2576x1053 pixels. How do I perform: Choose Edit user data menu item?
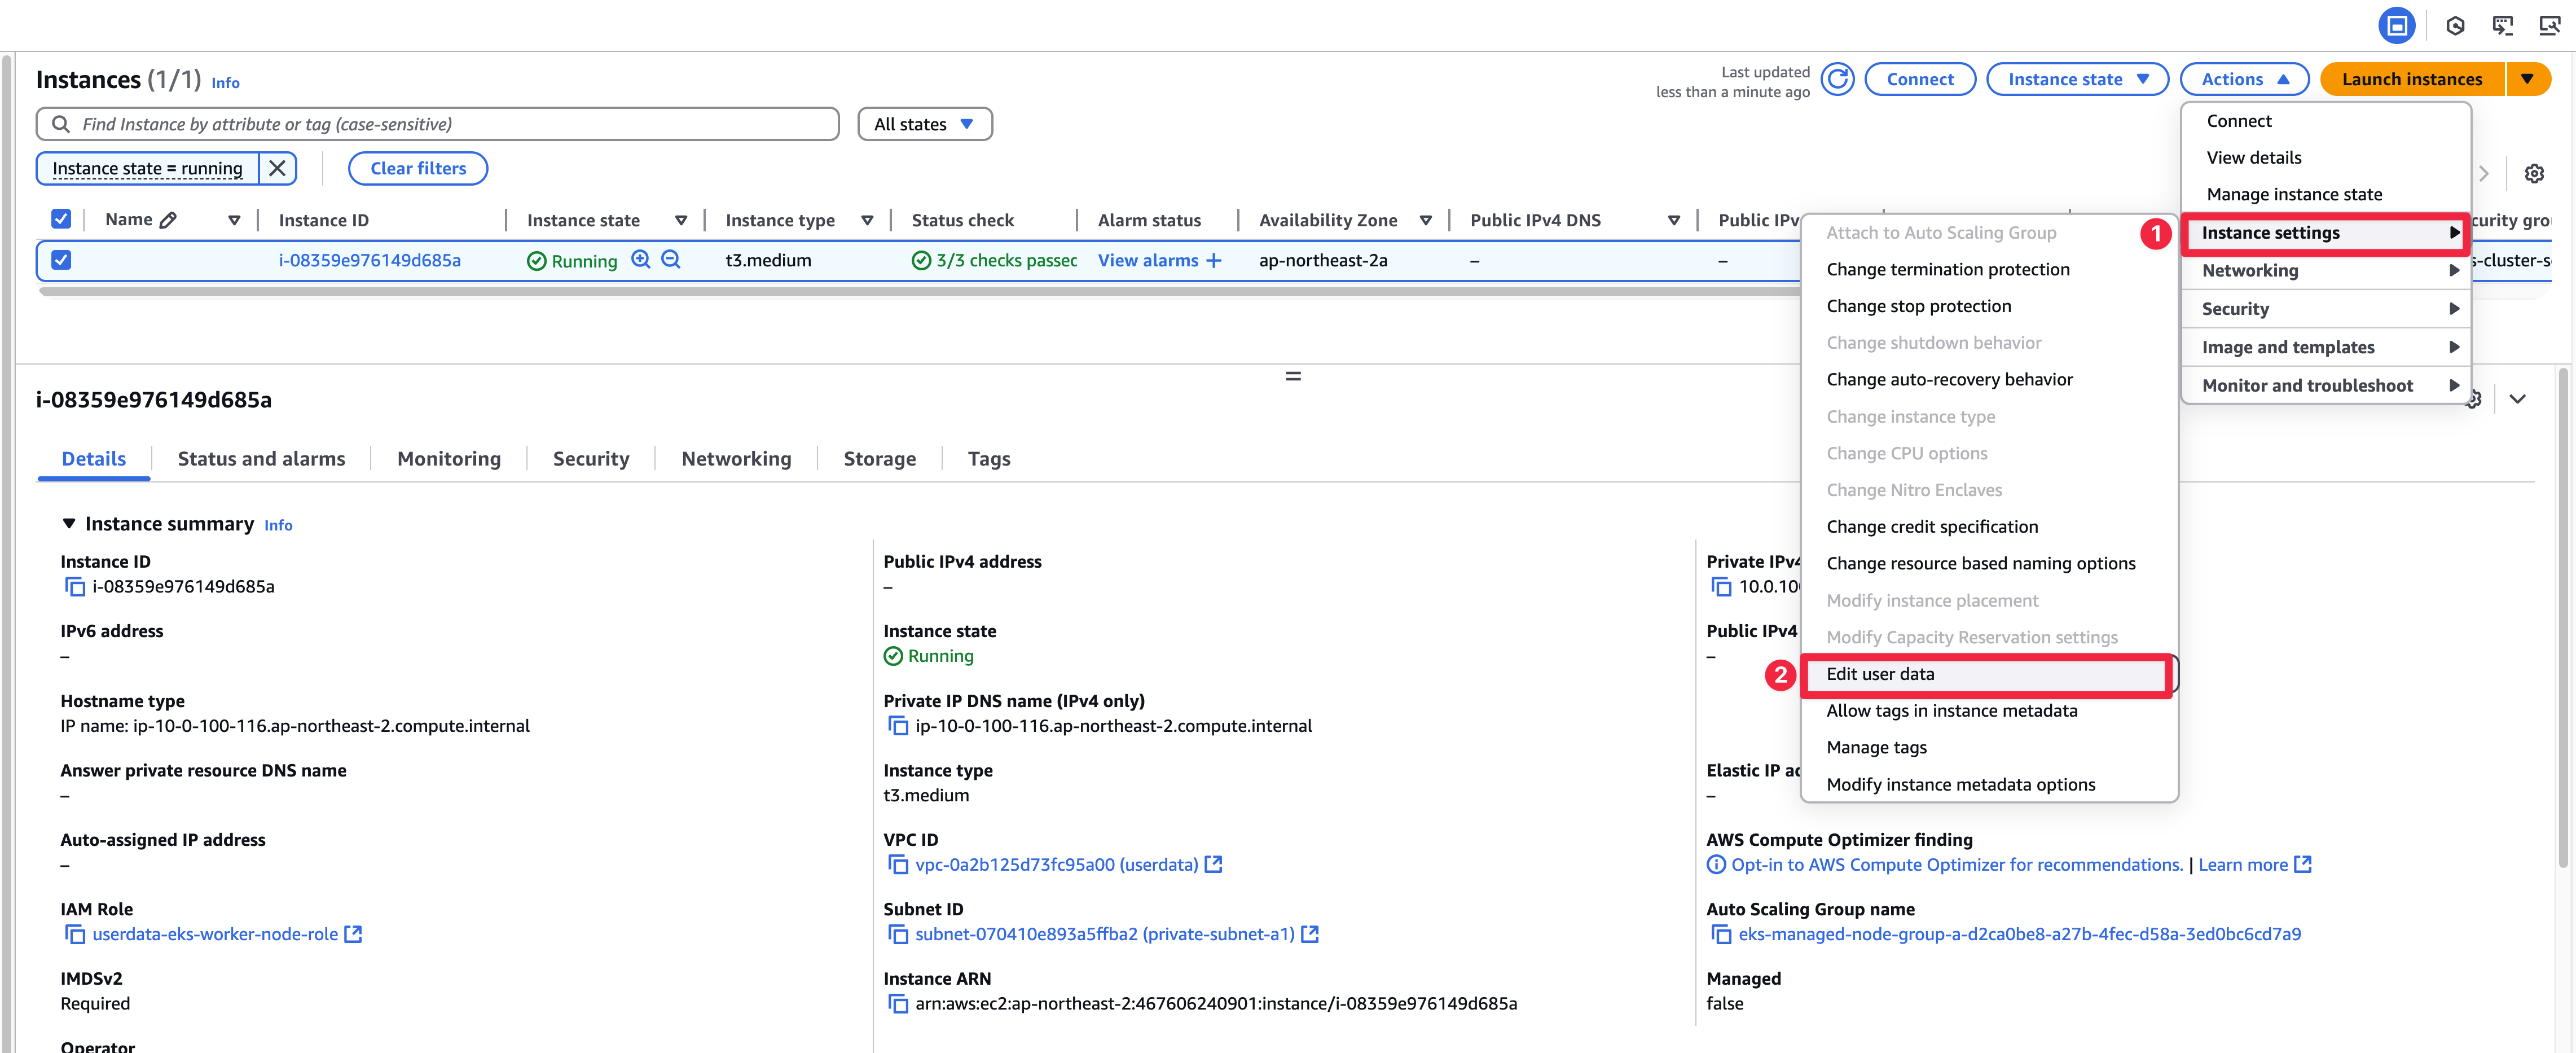pos(1880,674)
